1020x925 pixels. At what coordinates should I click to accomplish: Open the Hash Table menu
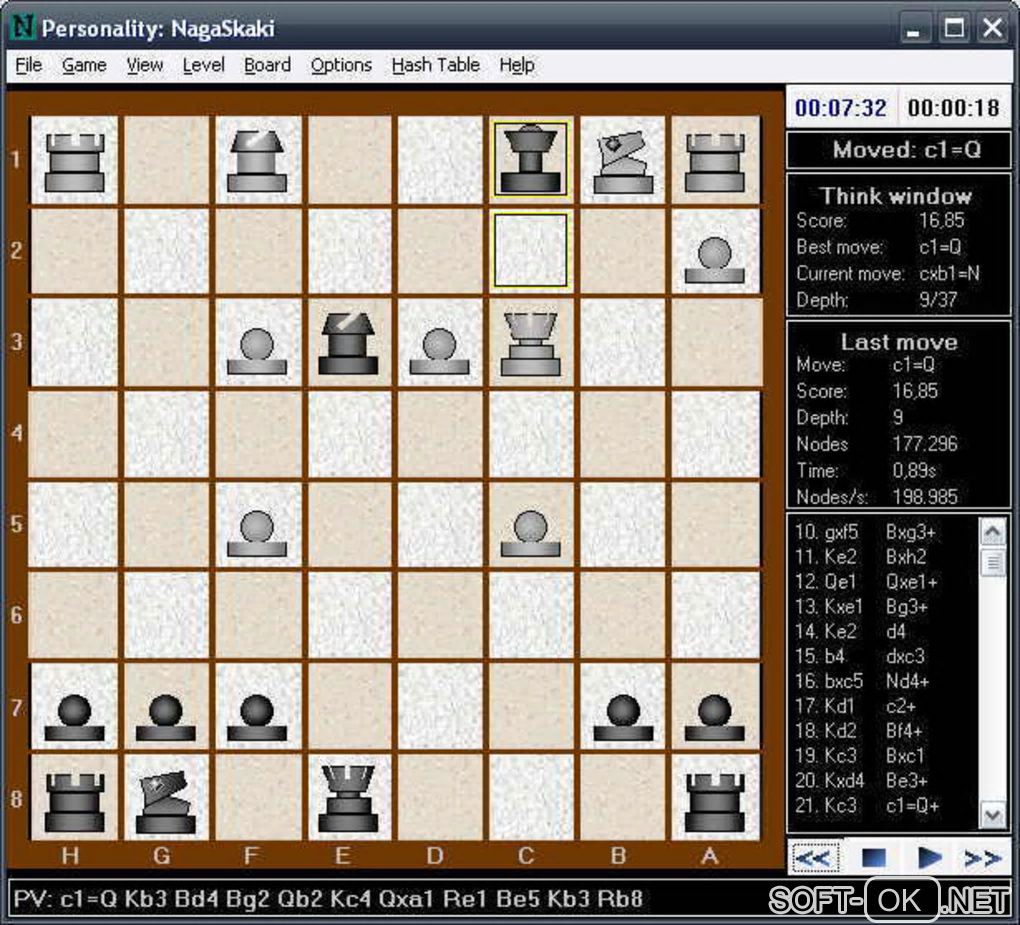pyautogui.click(x=435, y=65)
